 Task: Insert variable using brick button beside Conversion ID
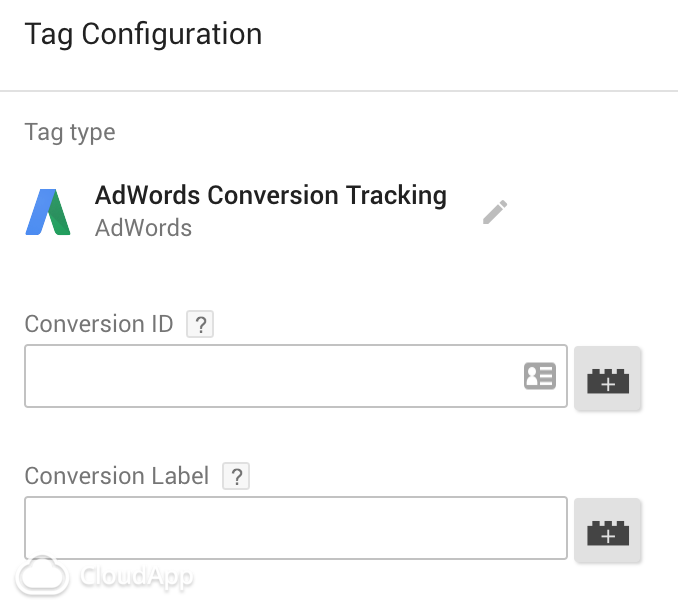pos(608,378)
